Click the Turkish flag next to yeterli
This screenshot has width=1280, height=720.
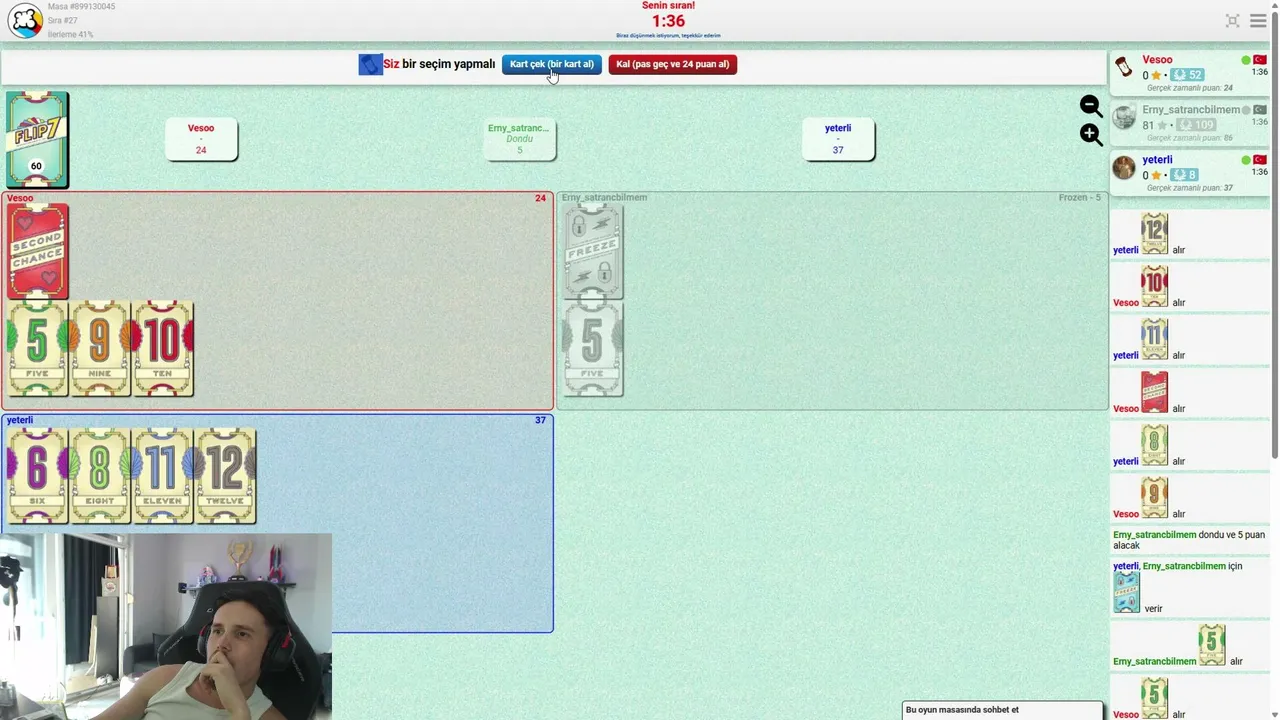(1260, 160)
